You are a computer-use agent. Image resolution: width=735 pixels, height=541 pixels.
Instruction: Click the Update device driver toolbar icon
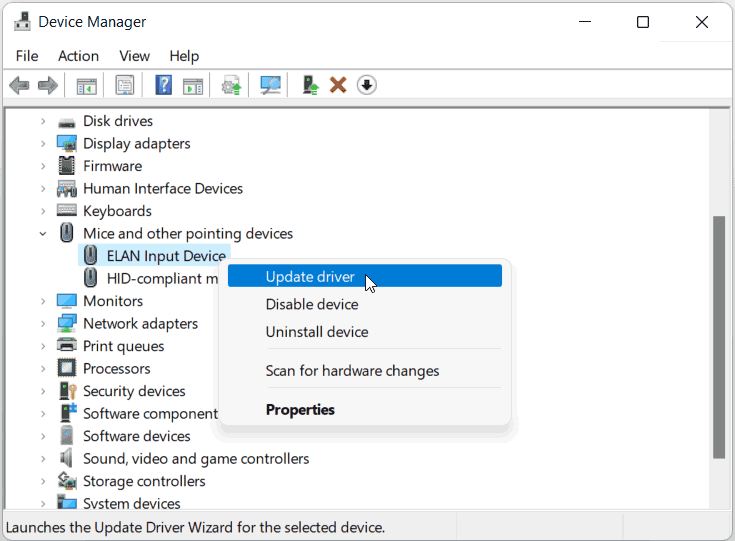[x=232, y=85]
